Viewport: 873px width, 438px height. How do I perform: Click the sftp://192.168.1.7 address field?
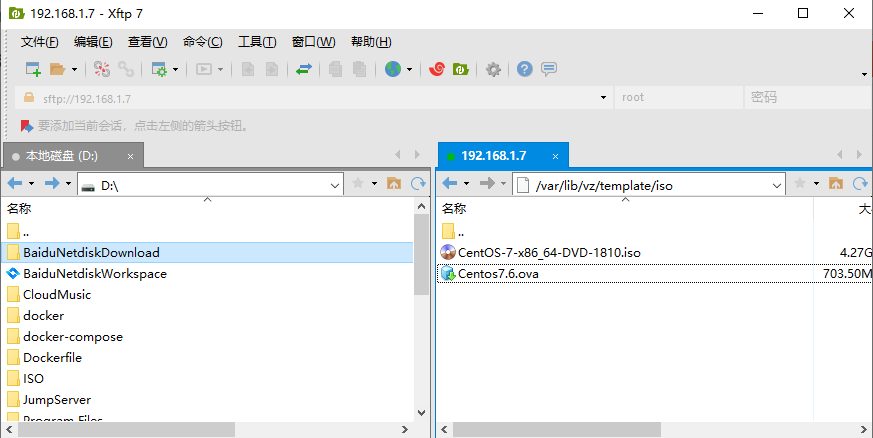pos(312,99)
